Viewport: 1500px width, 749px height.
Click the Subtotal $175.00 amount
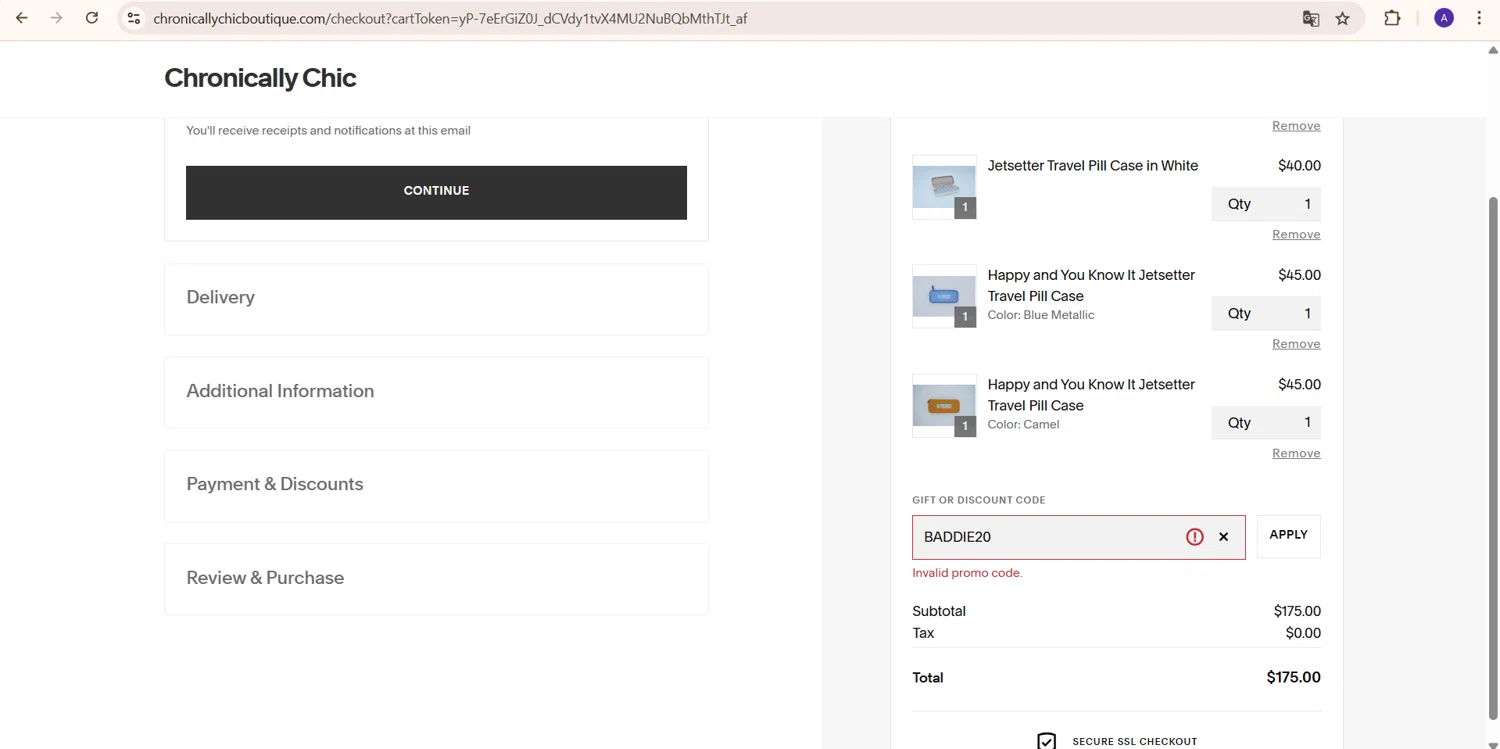click(1297, 611)
